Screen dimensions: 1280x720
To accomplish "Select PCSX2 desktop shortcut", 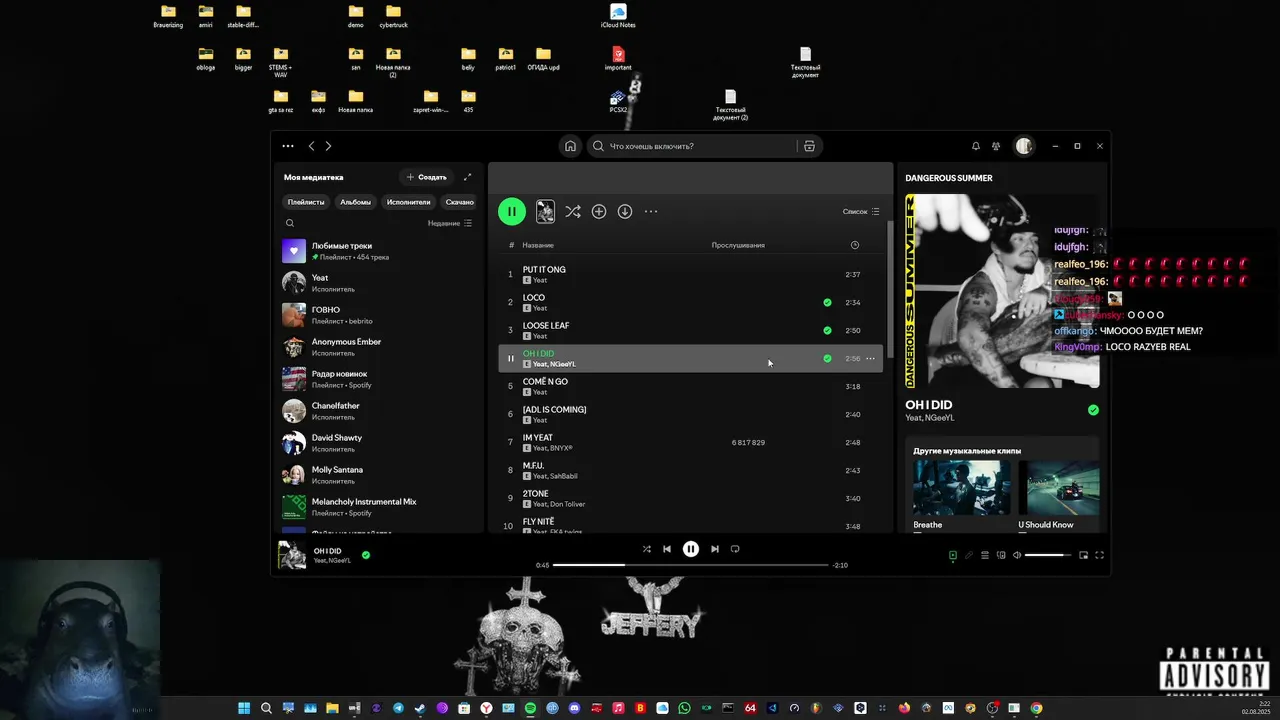I will (x=618, y=101).
